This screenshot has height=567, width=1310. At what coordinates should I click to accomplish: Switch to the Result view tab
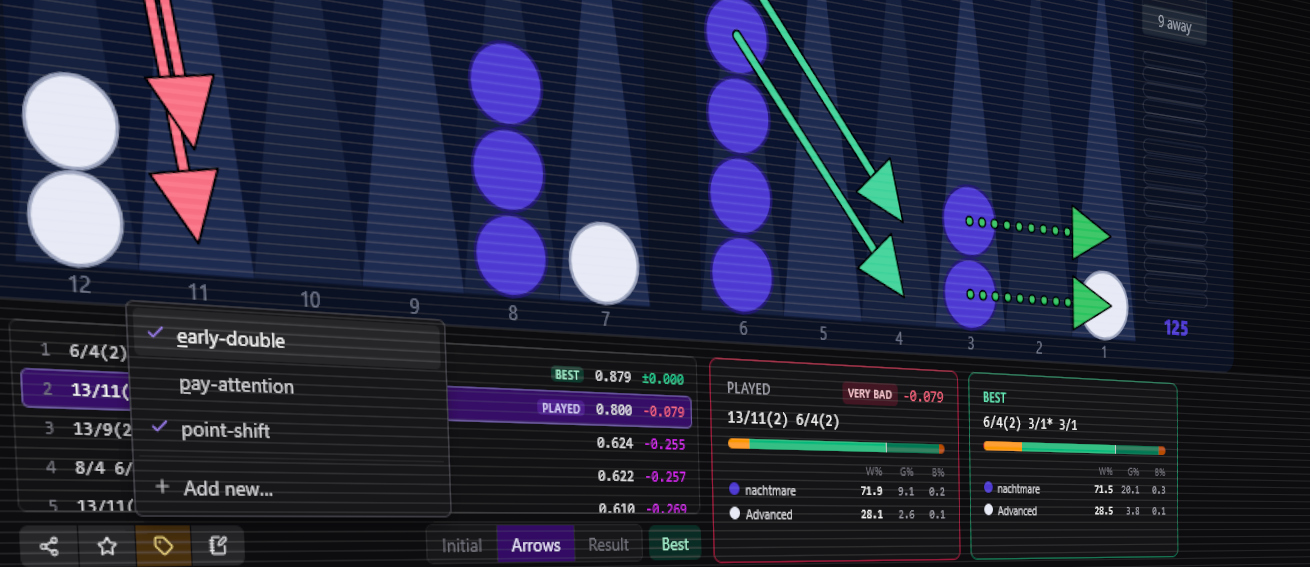point(608,545)
